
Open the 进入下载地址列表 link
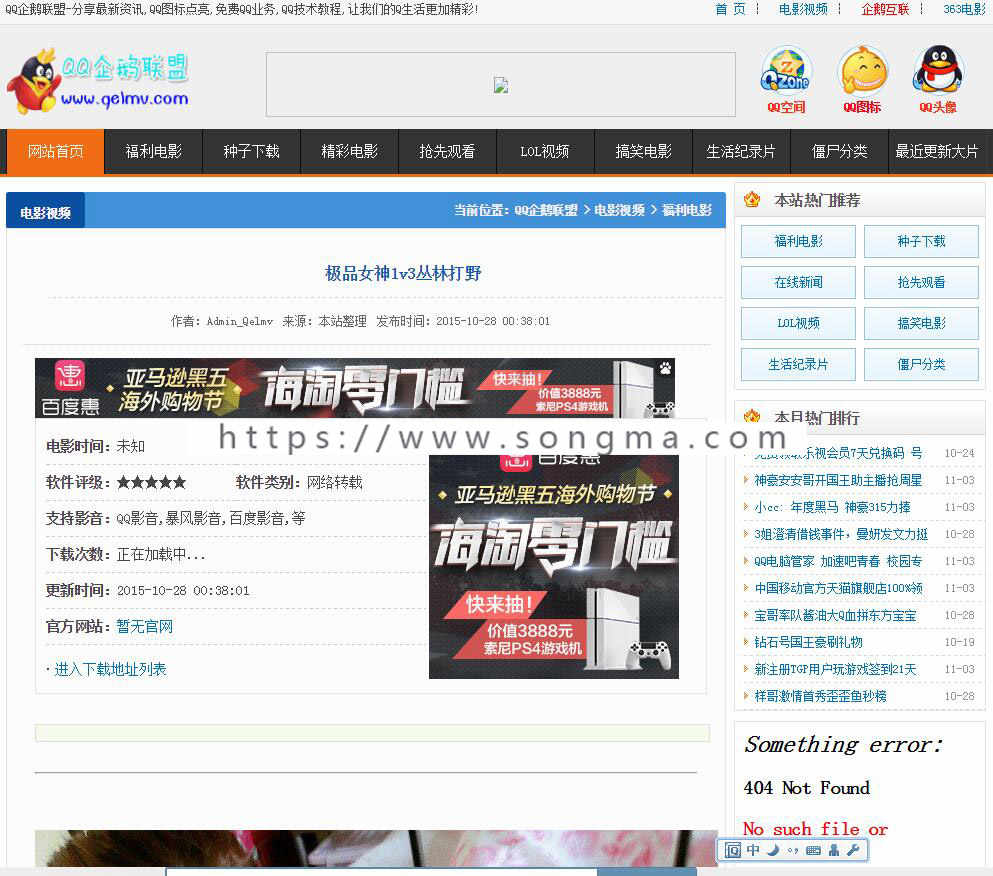(110, 669)
